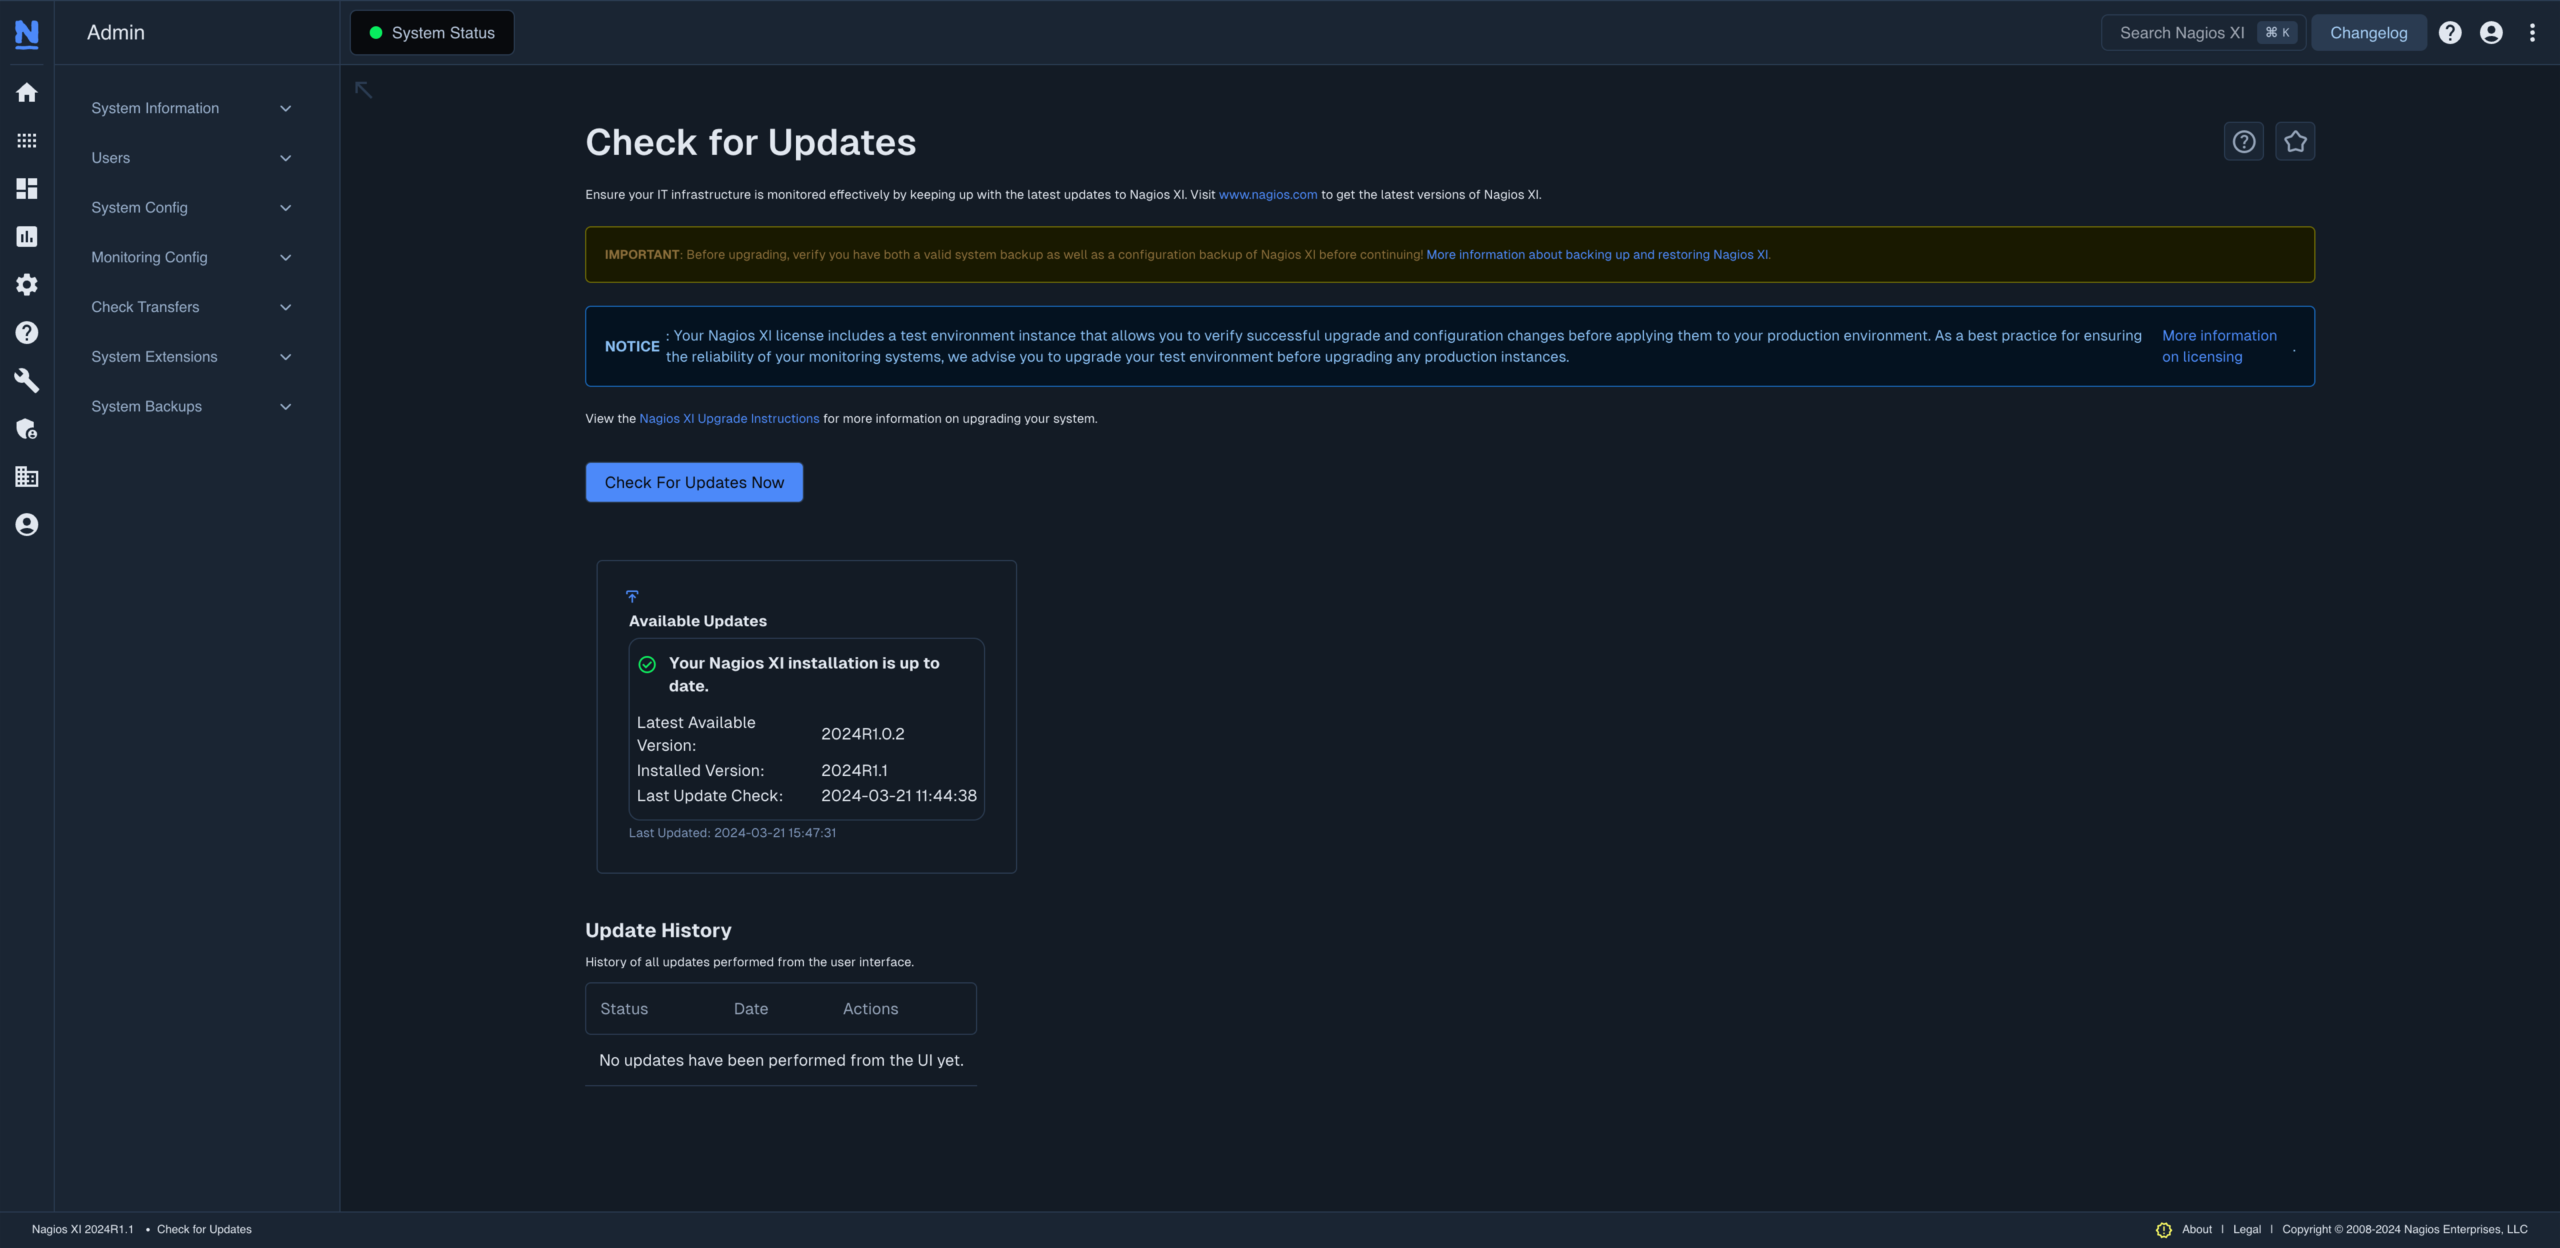Open the reports chart icon in the sidebar
2560x1248 pixels.
click(26, 236)
